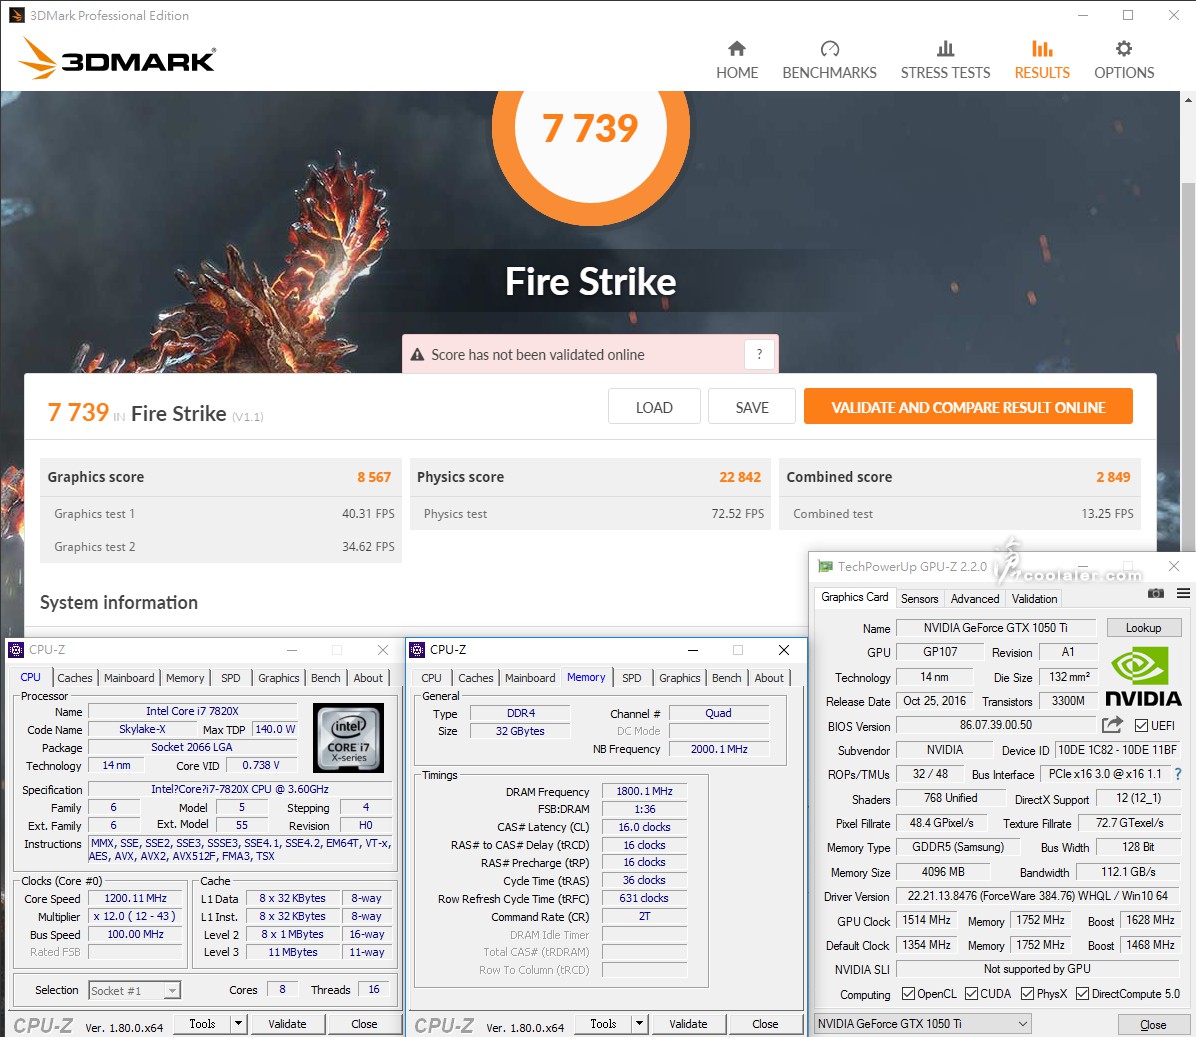
Task: Click the Combined test 13.25 FPS row
Action: click(x=960, y=514)
